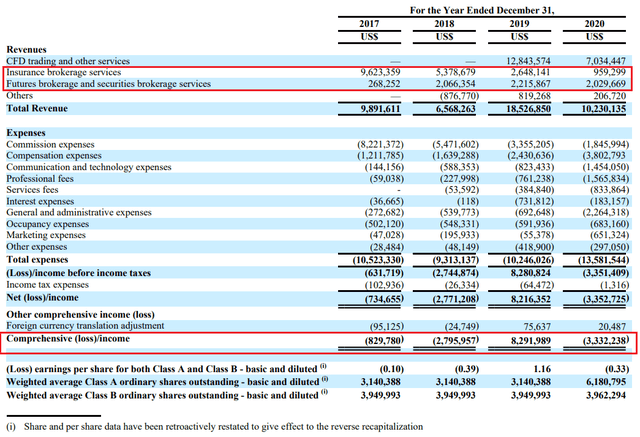Click Futures brokerage 2020 value 2,029,669
The image size is (640, 437).
[x=606, y=84]
